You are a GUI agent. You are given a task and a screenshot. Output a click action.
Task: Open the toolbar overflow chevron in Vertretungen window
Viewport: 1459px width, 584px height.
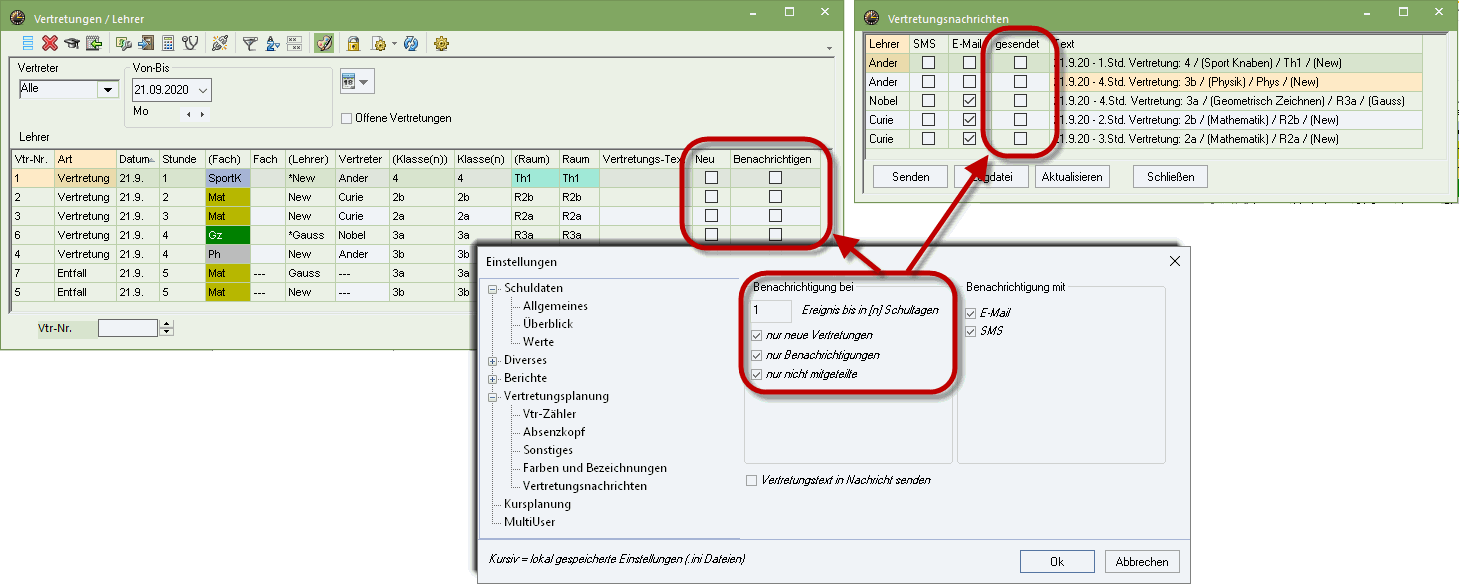click(829, 49)
